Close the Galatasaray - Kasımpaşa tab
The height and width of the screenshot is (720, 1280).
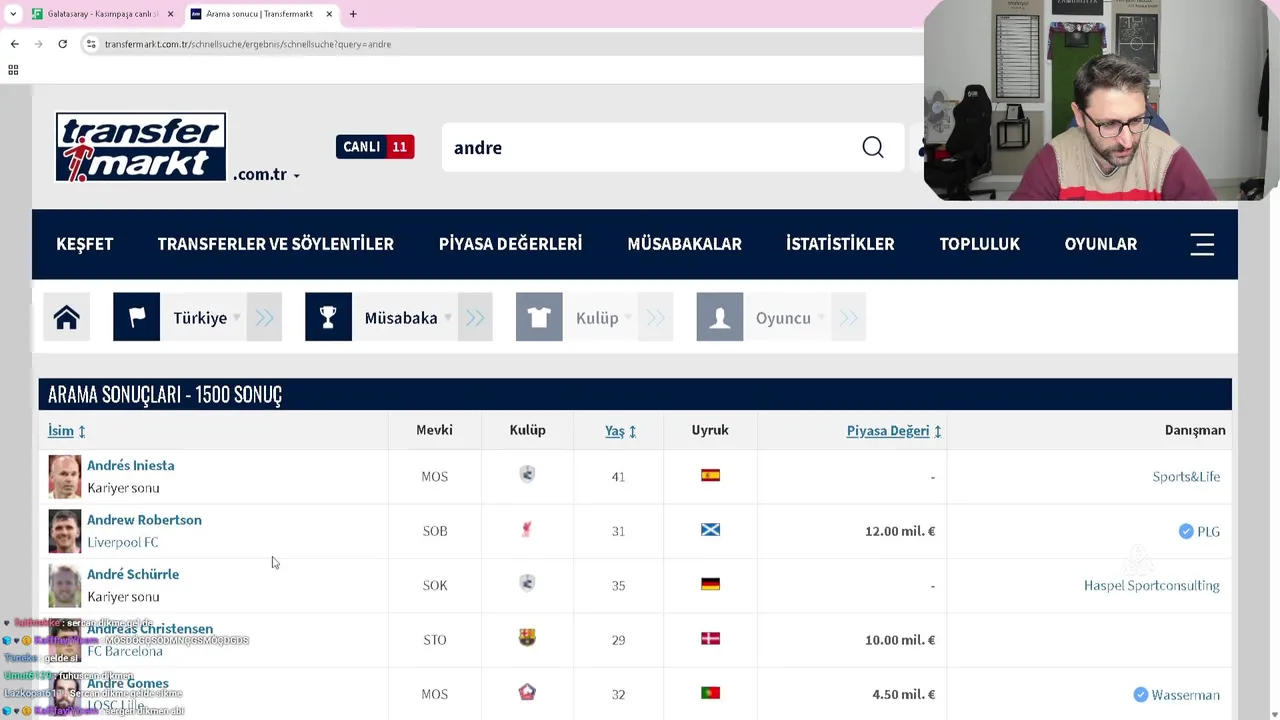point(170,14)
